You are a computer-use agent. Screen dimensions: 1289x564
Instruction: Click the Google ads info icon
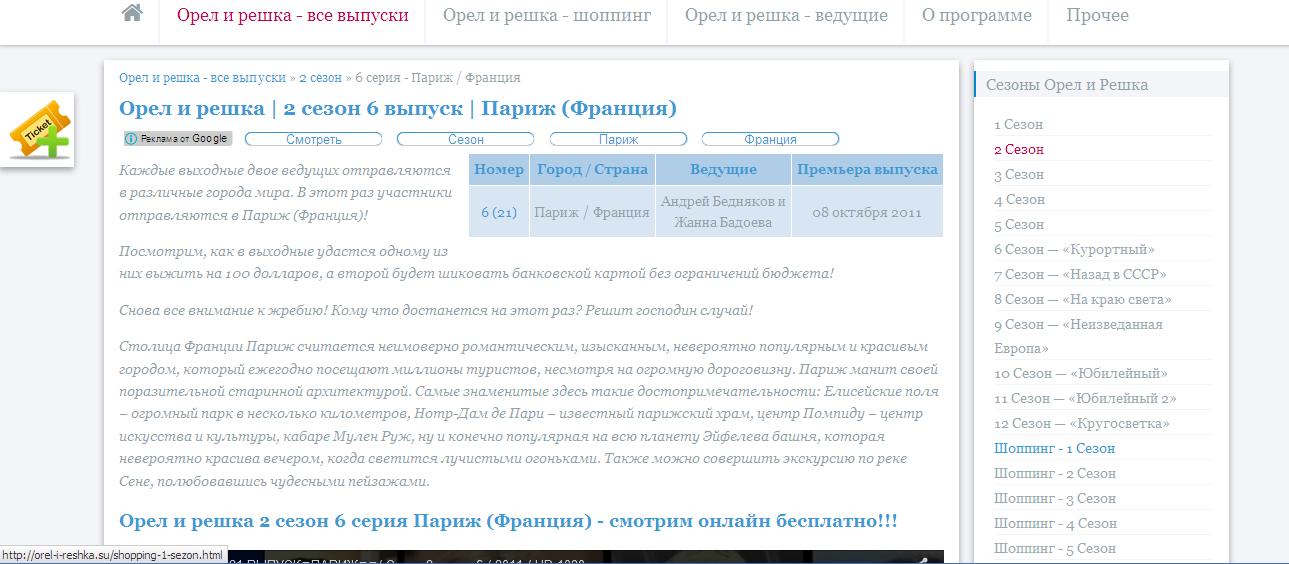tap(130, 139)
